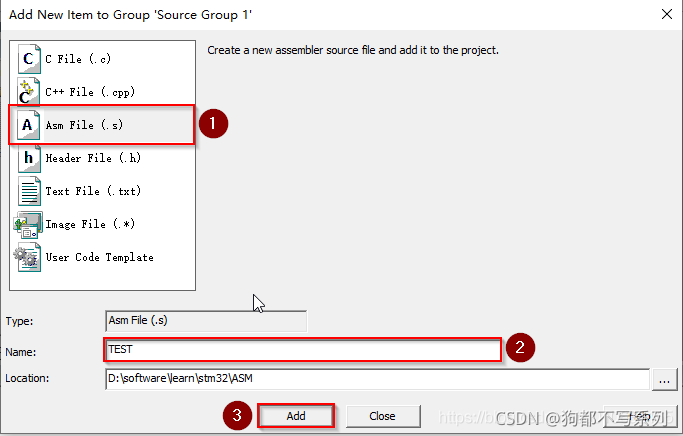Image resolution: width=683 pixels, height=436 pixels.
Task: Pick the Asm File icon
Action: coord(29,125)
